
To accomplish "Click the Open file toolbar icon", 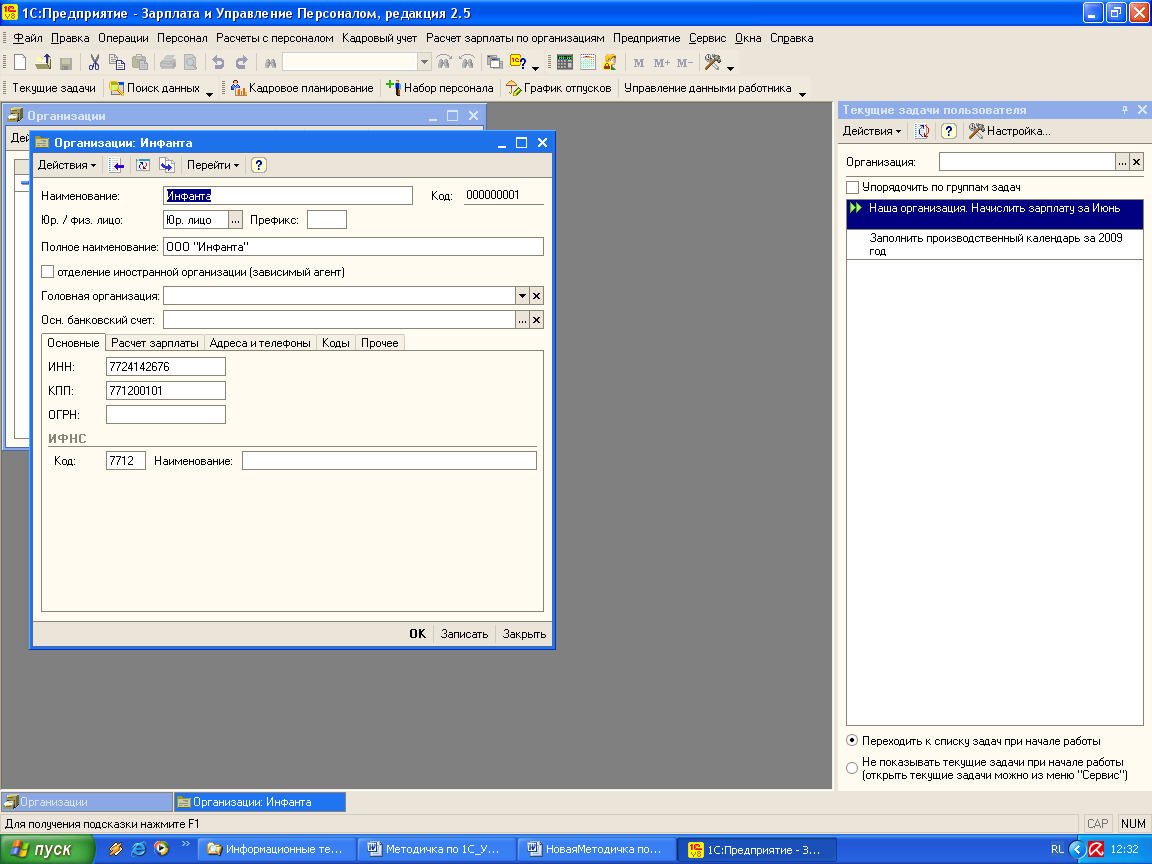I will (43, 62).
